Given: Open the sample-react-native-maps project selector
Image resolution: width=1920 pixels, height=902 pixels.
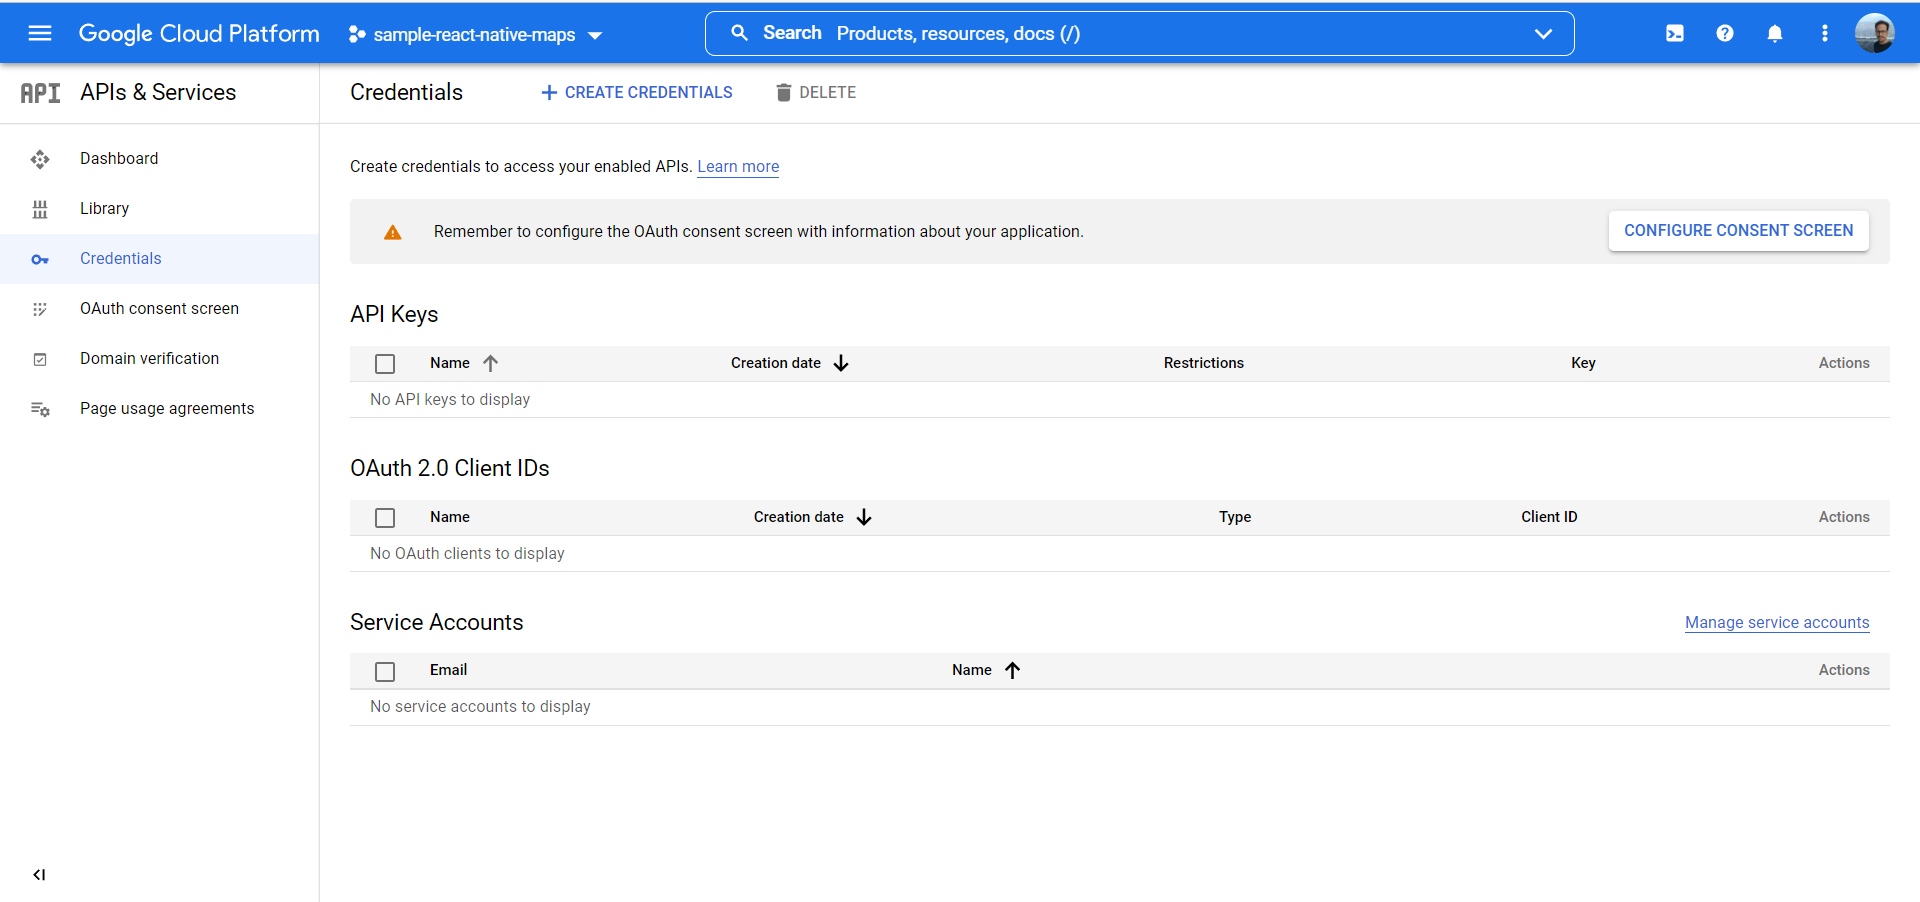Looking at the screenshot, I should (x=476, y=34).
